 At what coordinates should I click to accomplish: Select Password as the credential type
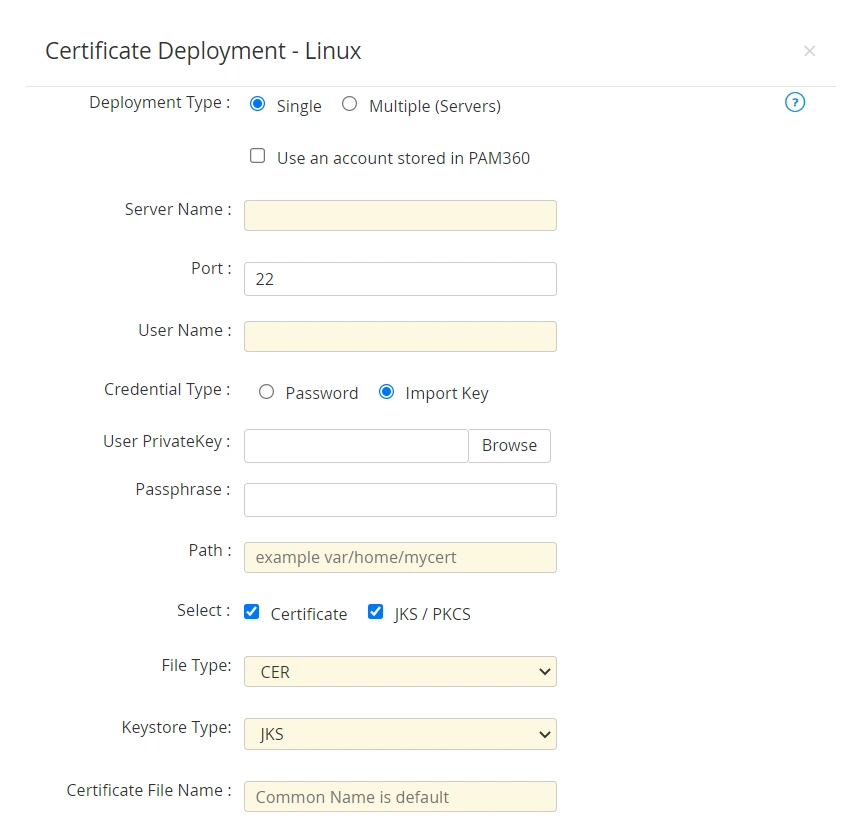(x=267, y=392)
